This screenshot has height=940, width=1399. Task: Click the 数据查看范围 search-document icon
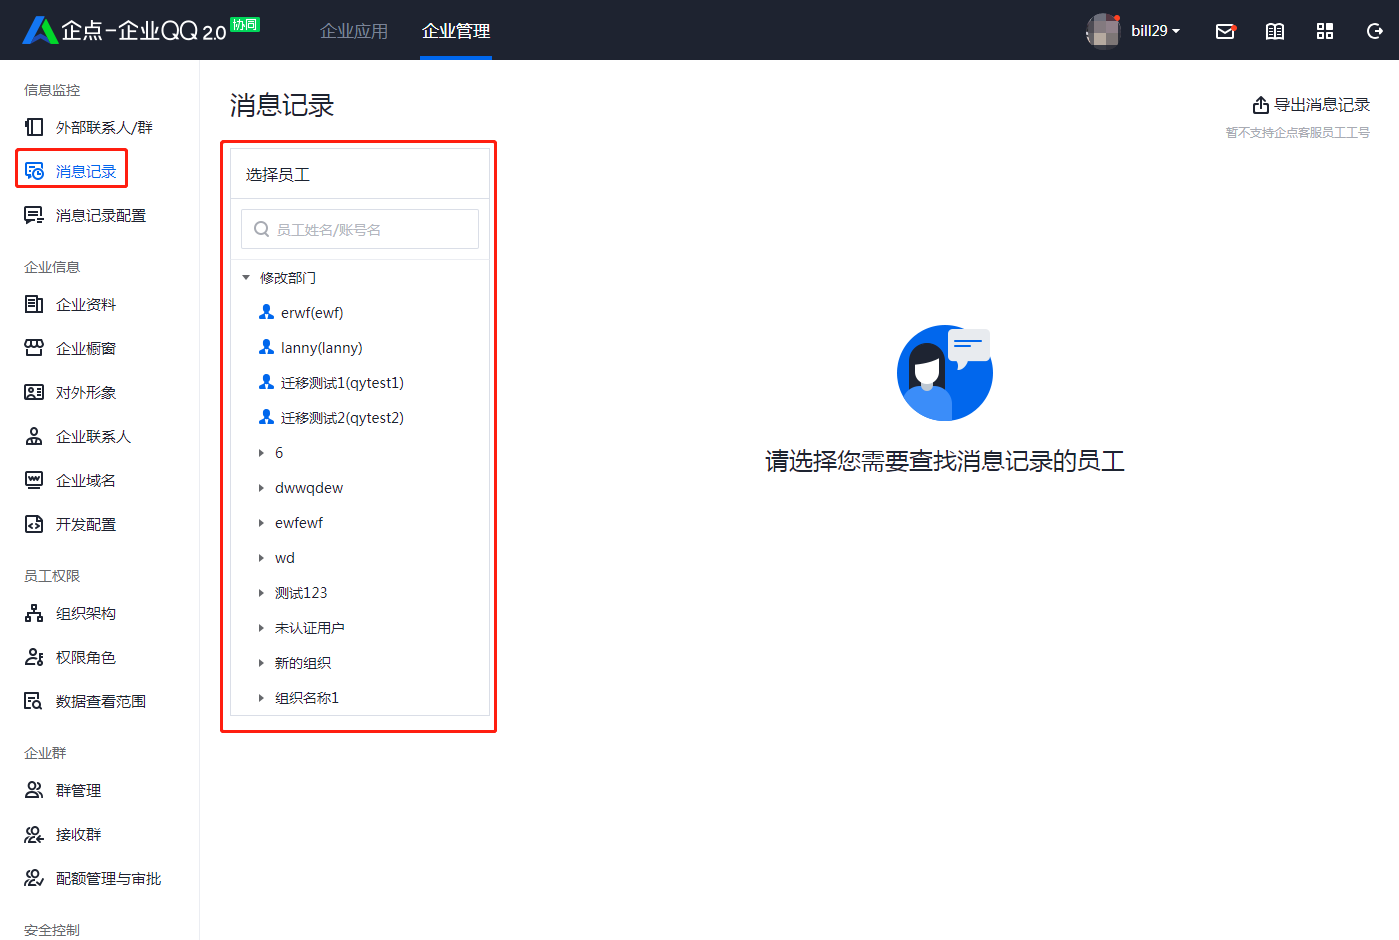click(x=34, y=701)
